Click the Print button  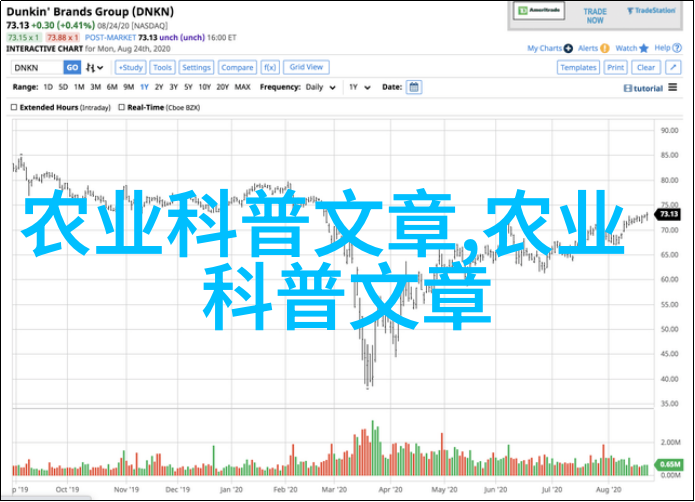coord(615,68)
